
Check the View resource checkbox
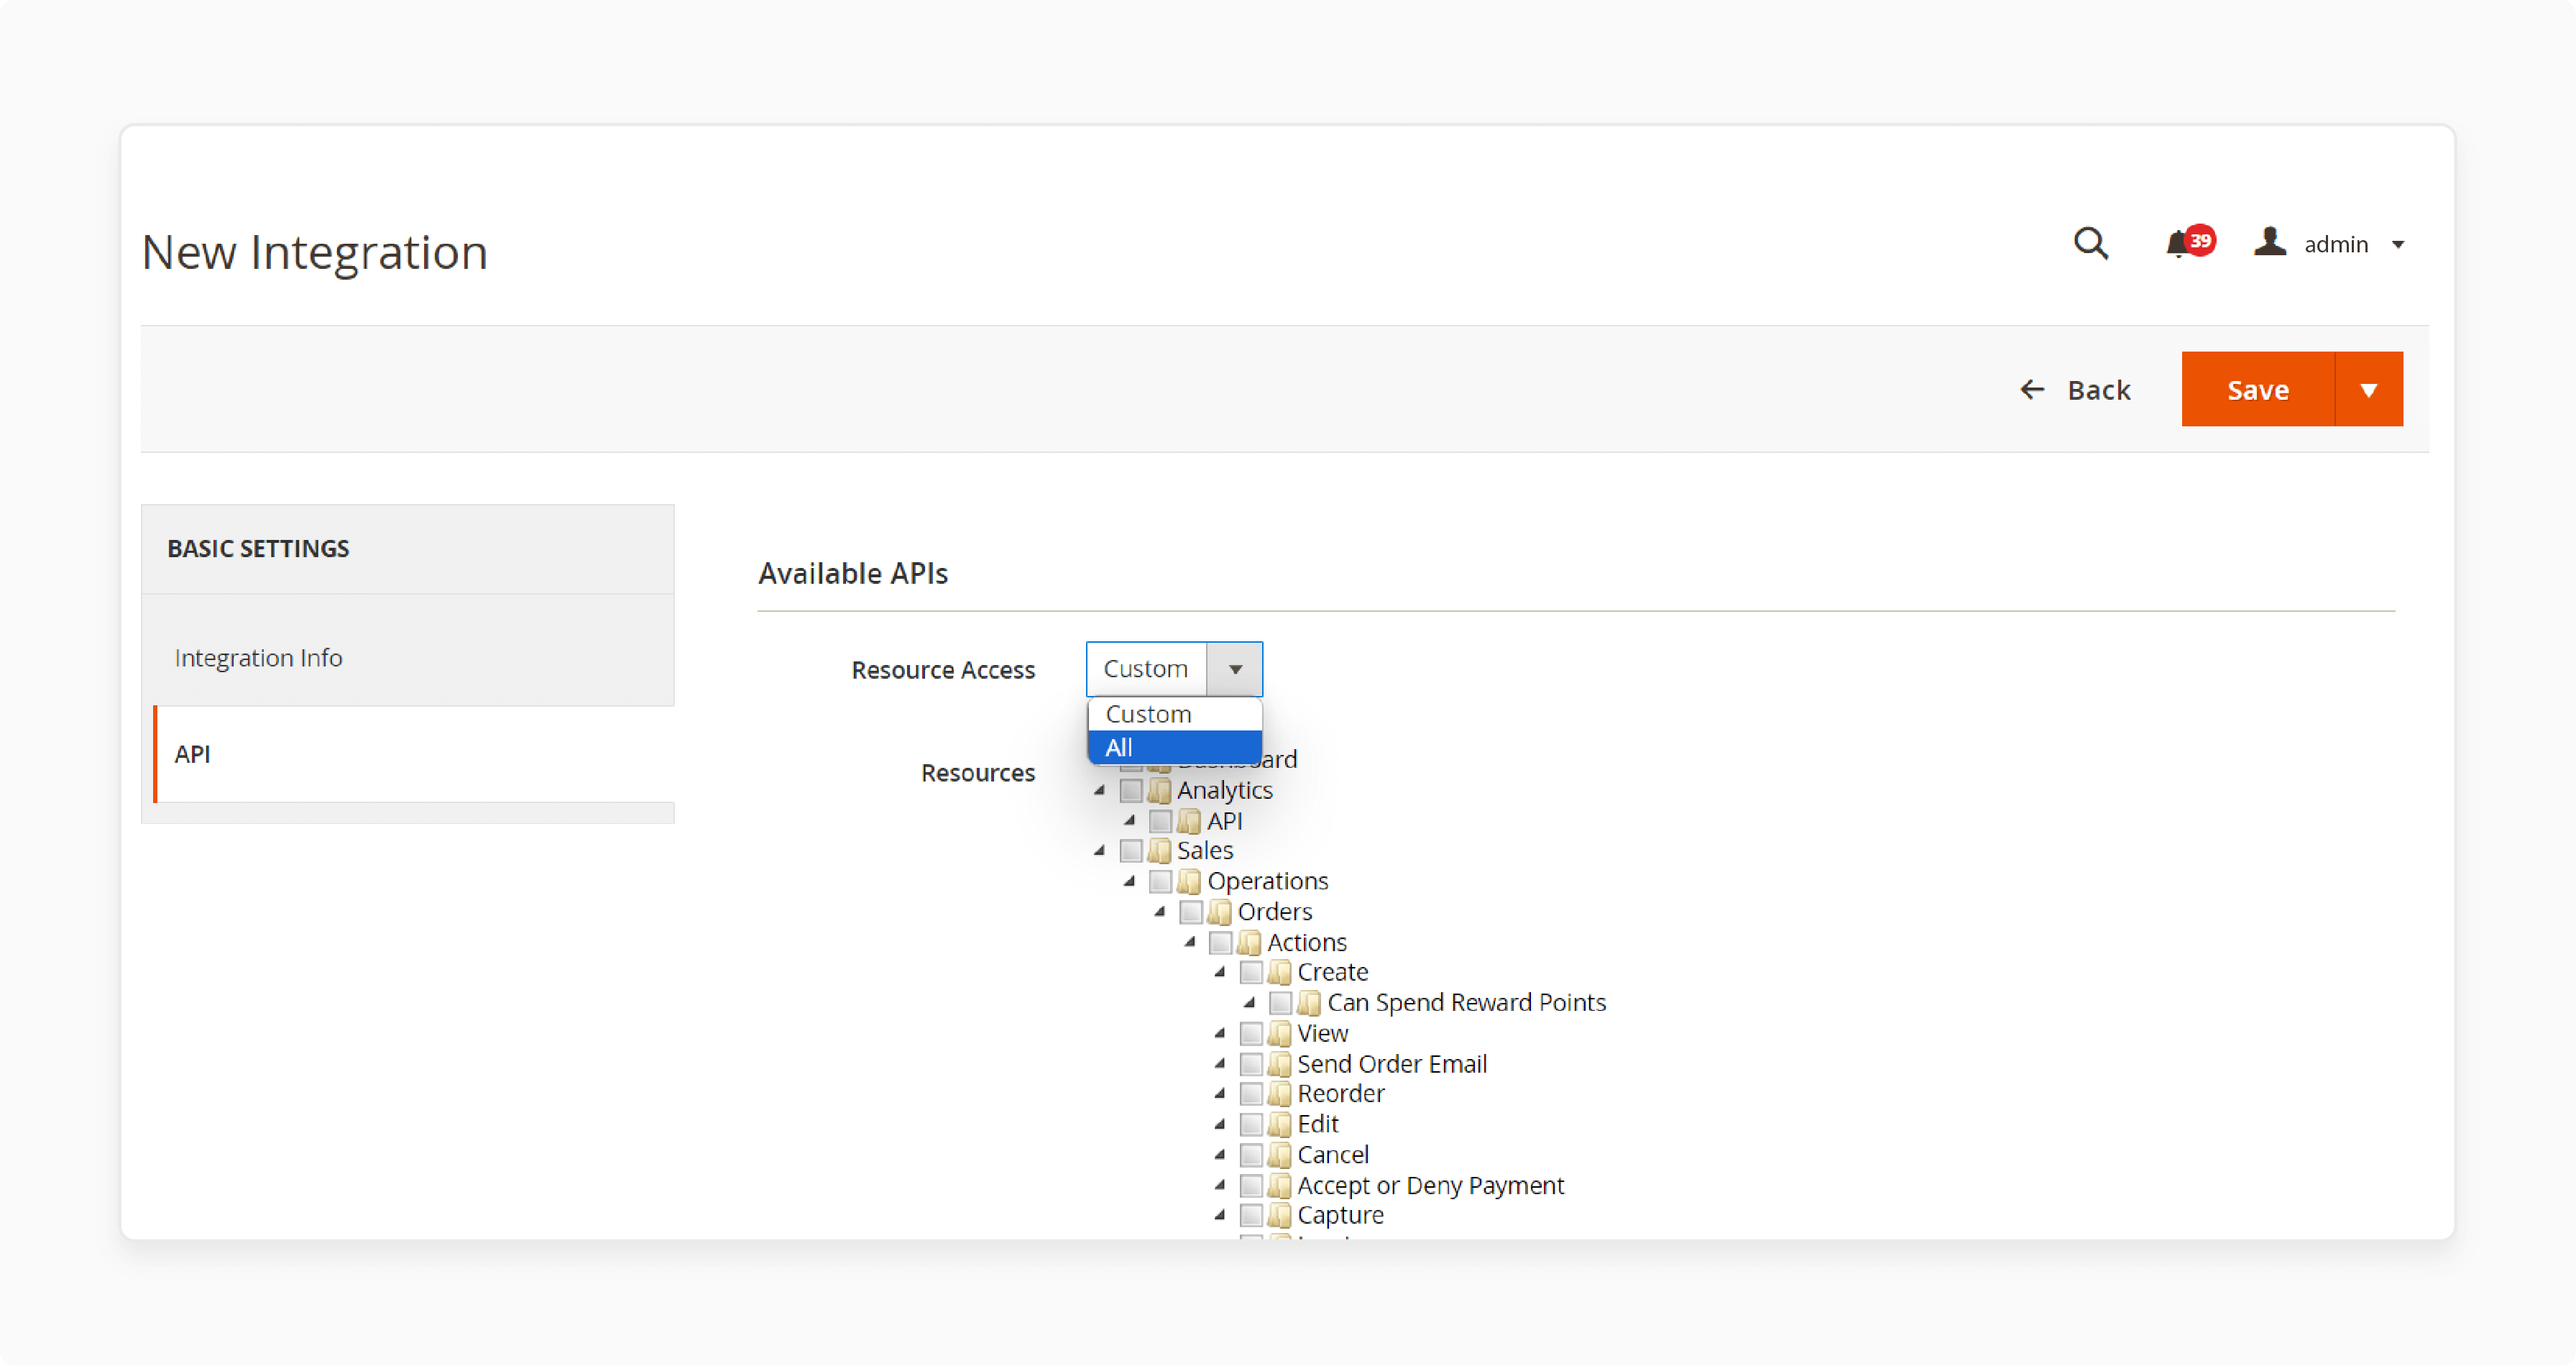[1251, 1034]
